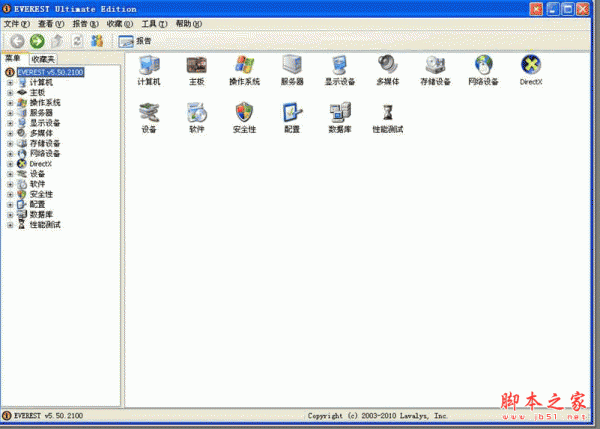Select 设备 in the tree
Viewport: 600px width, 429px height.
pyautogui.click(x=38, y=174)
